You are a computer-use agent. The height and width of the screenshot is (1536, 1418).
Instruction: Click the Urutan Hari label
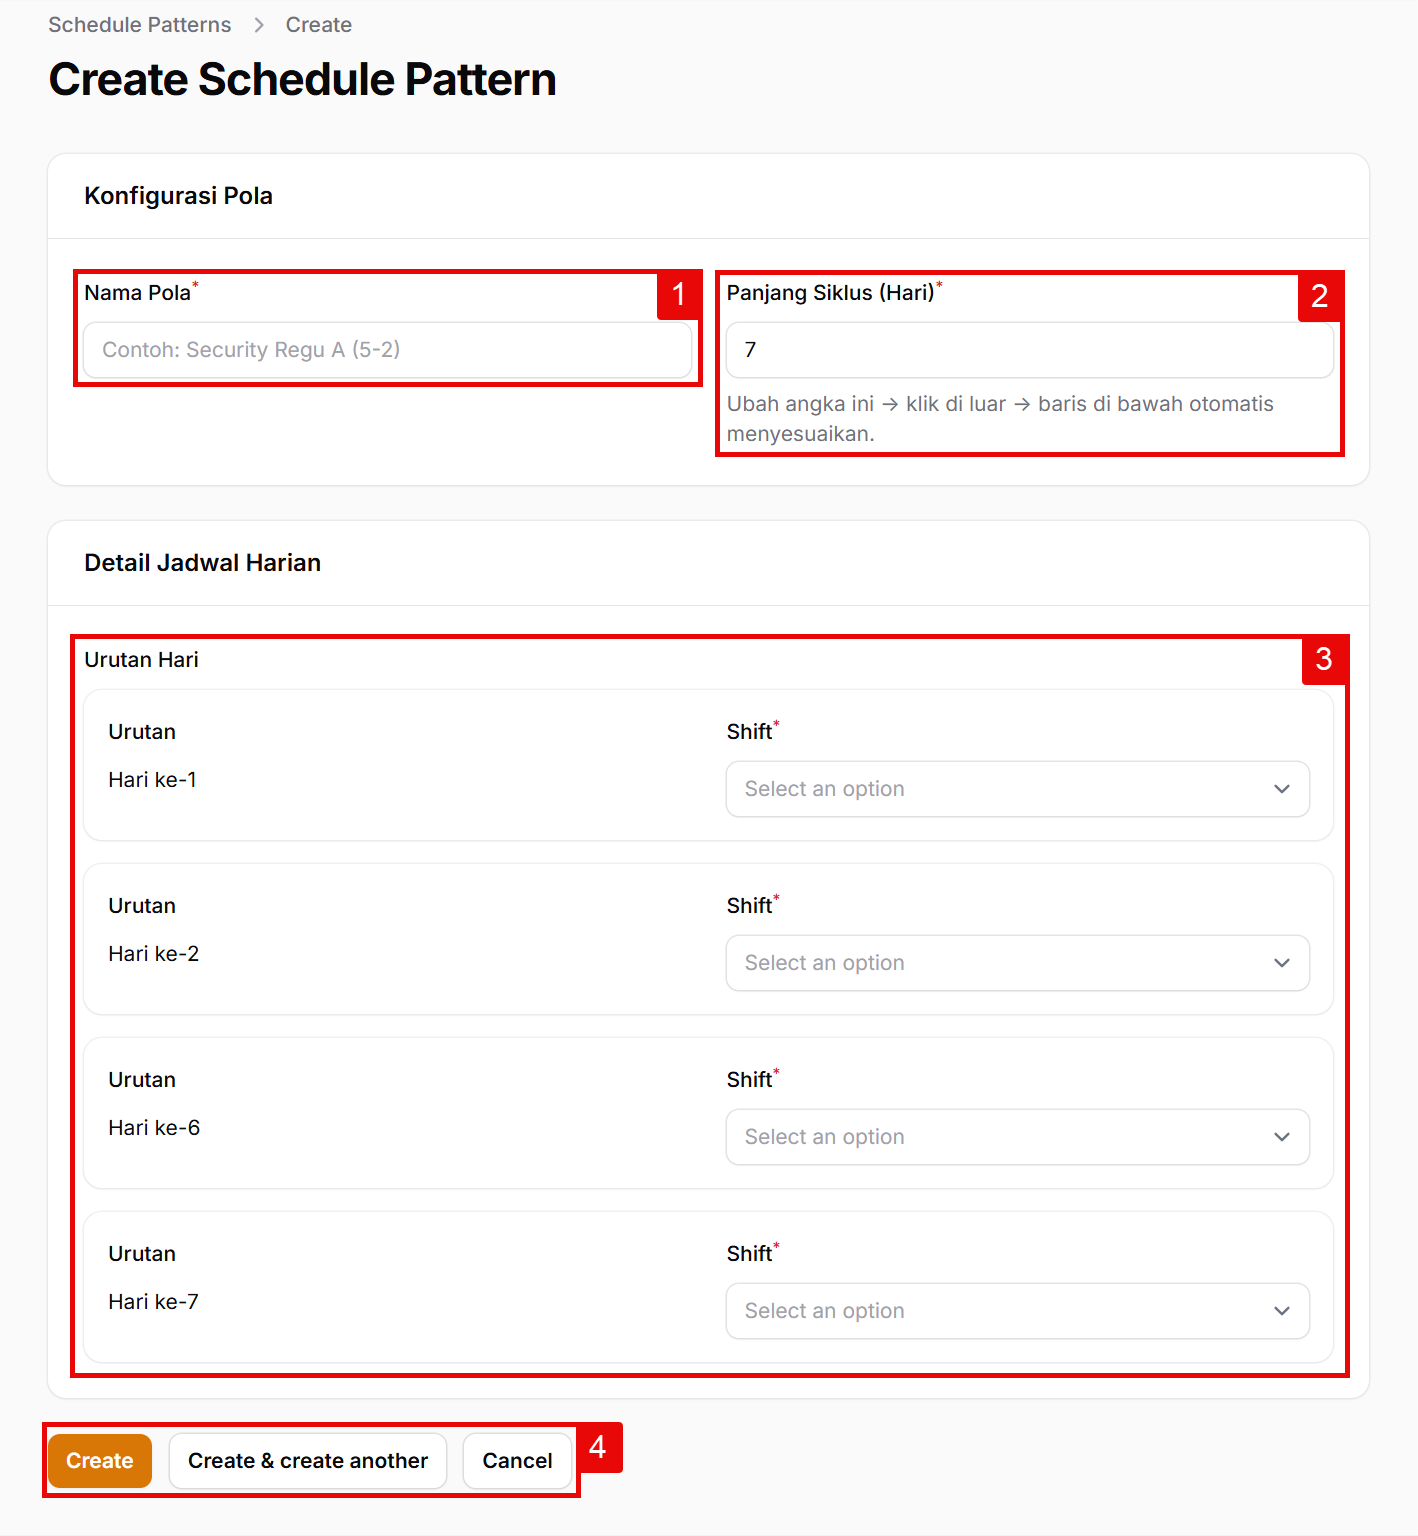point(141,660)
